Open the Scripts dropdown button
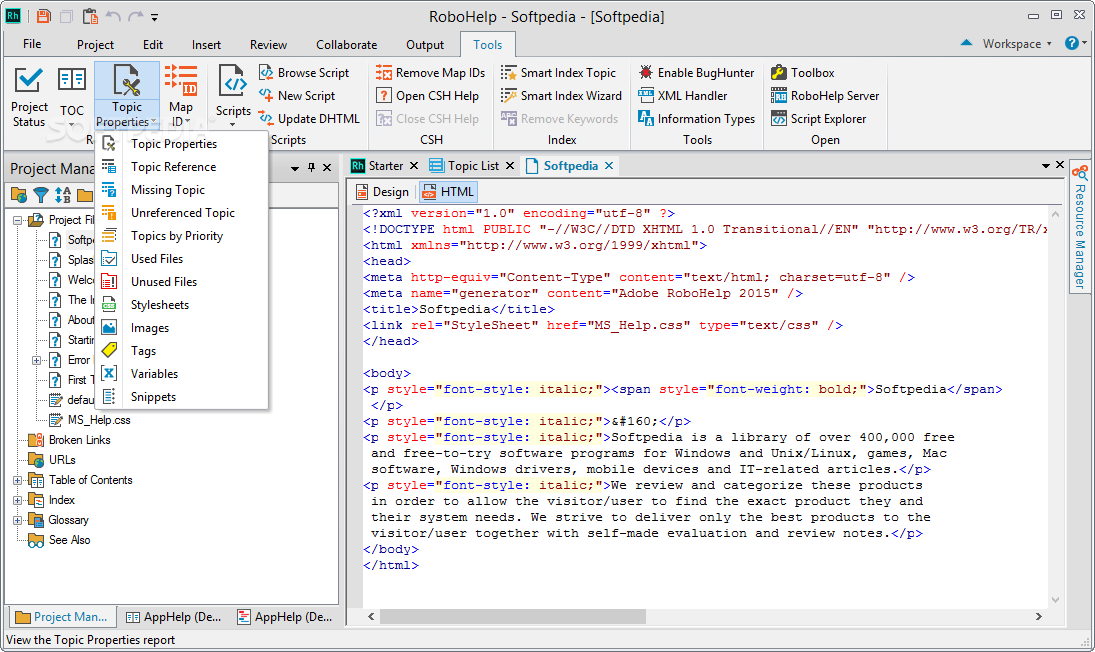 tap(233, 97)
